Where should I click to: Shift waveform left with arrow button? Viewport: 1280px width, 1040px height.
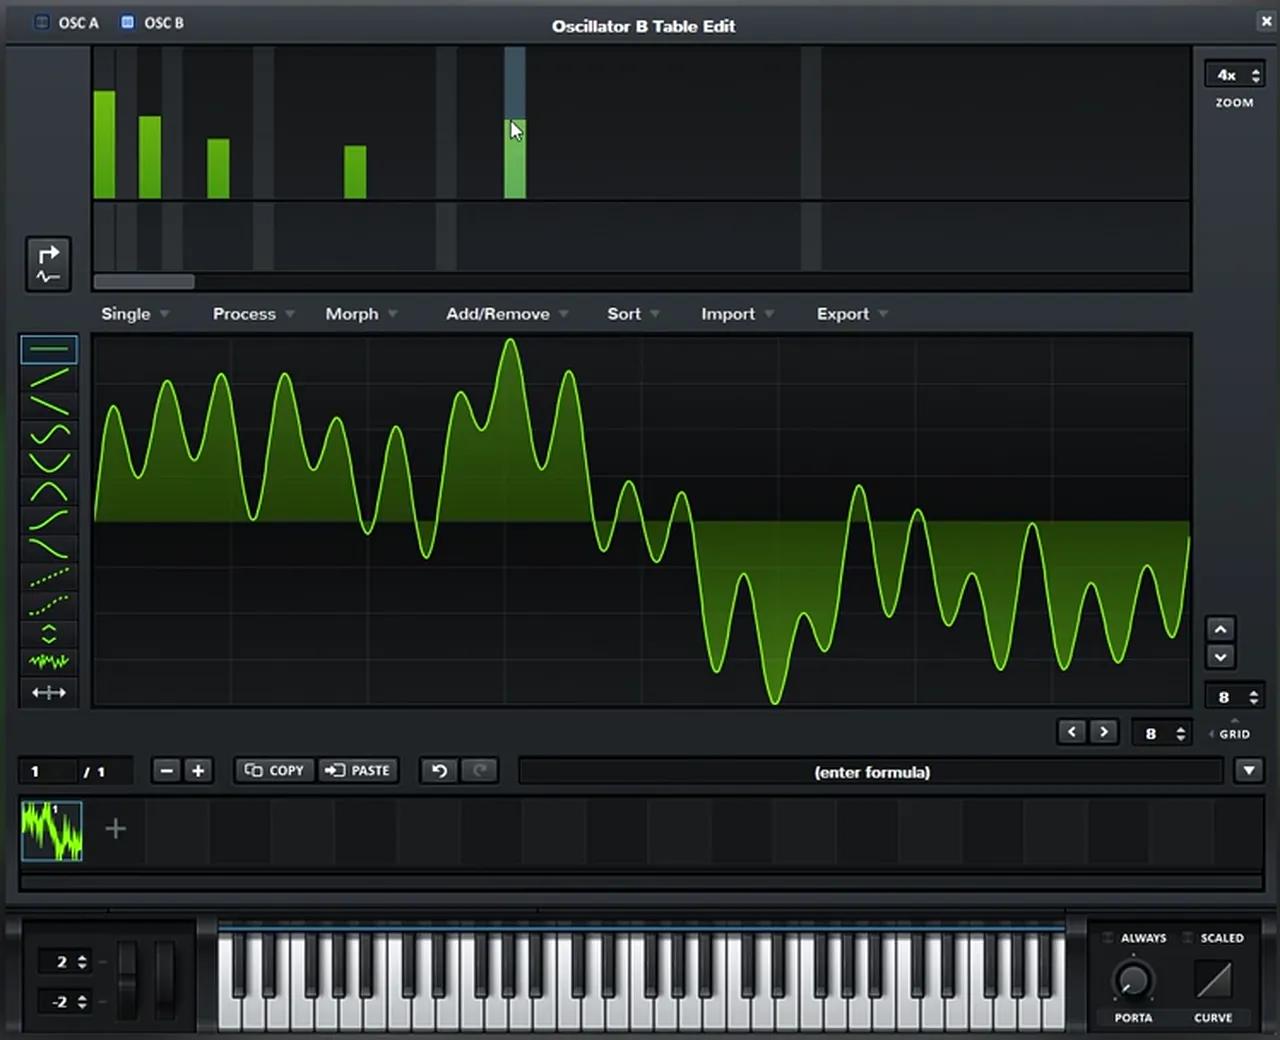[x=1072, y=732]
